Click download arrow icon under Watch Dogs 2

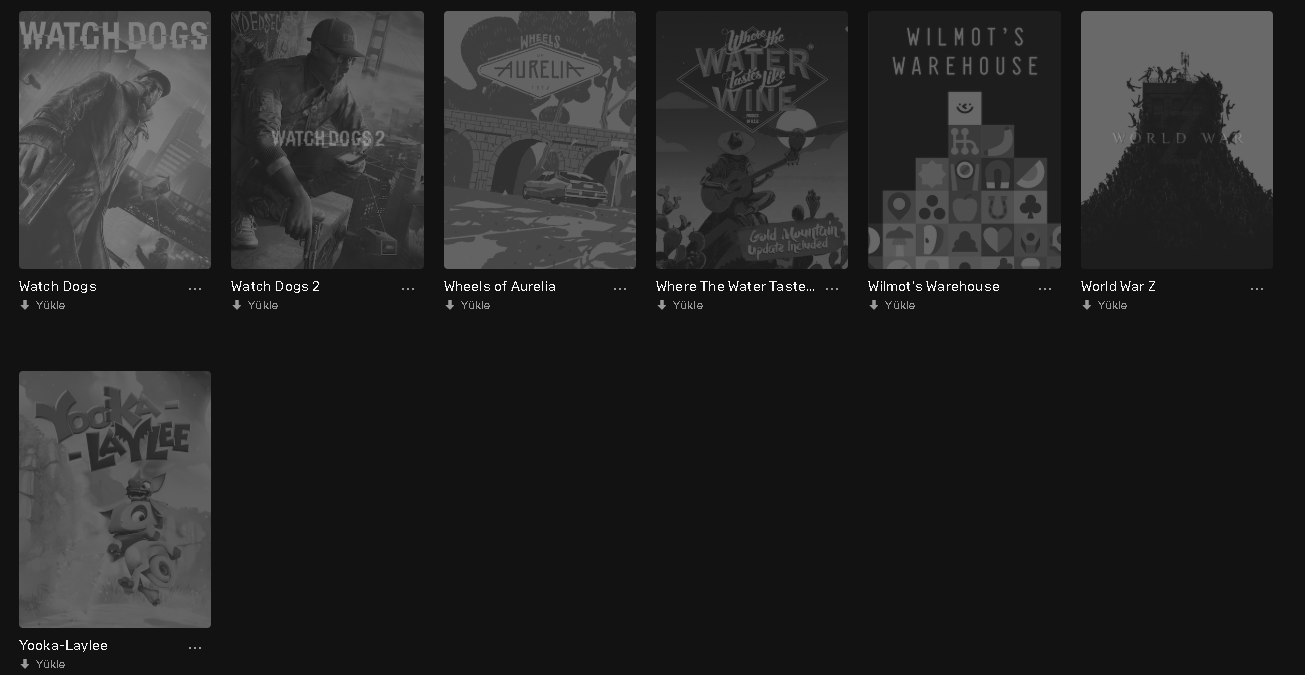(x=237, y=305)
